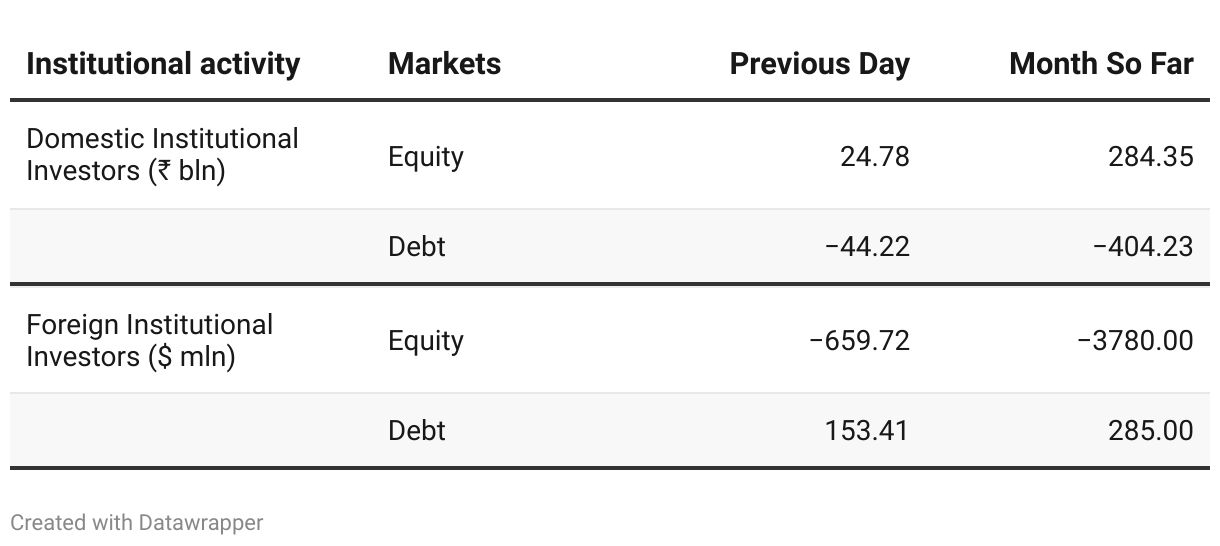Viewport: 1220px width, 546px height.
Task: Click the 24.78 Previous Day equity value
Action: pyautogui.click(x=867, y=156)
